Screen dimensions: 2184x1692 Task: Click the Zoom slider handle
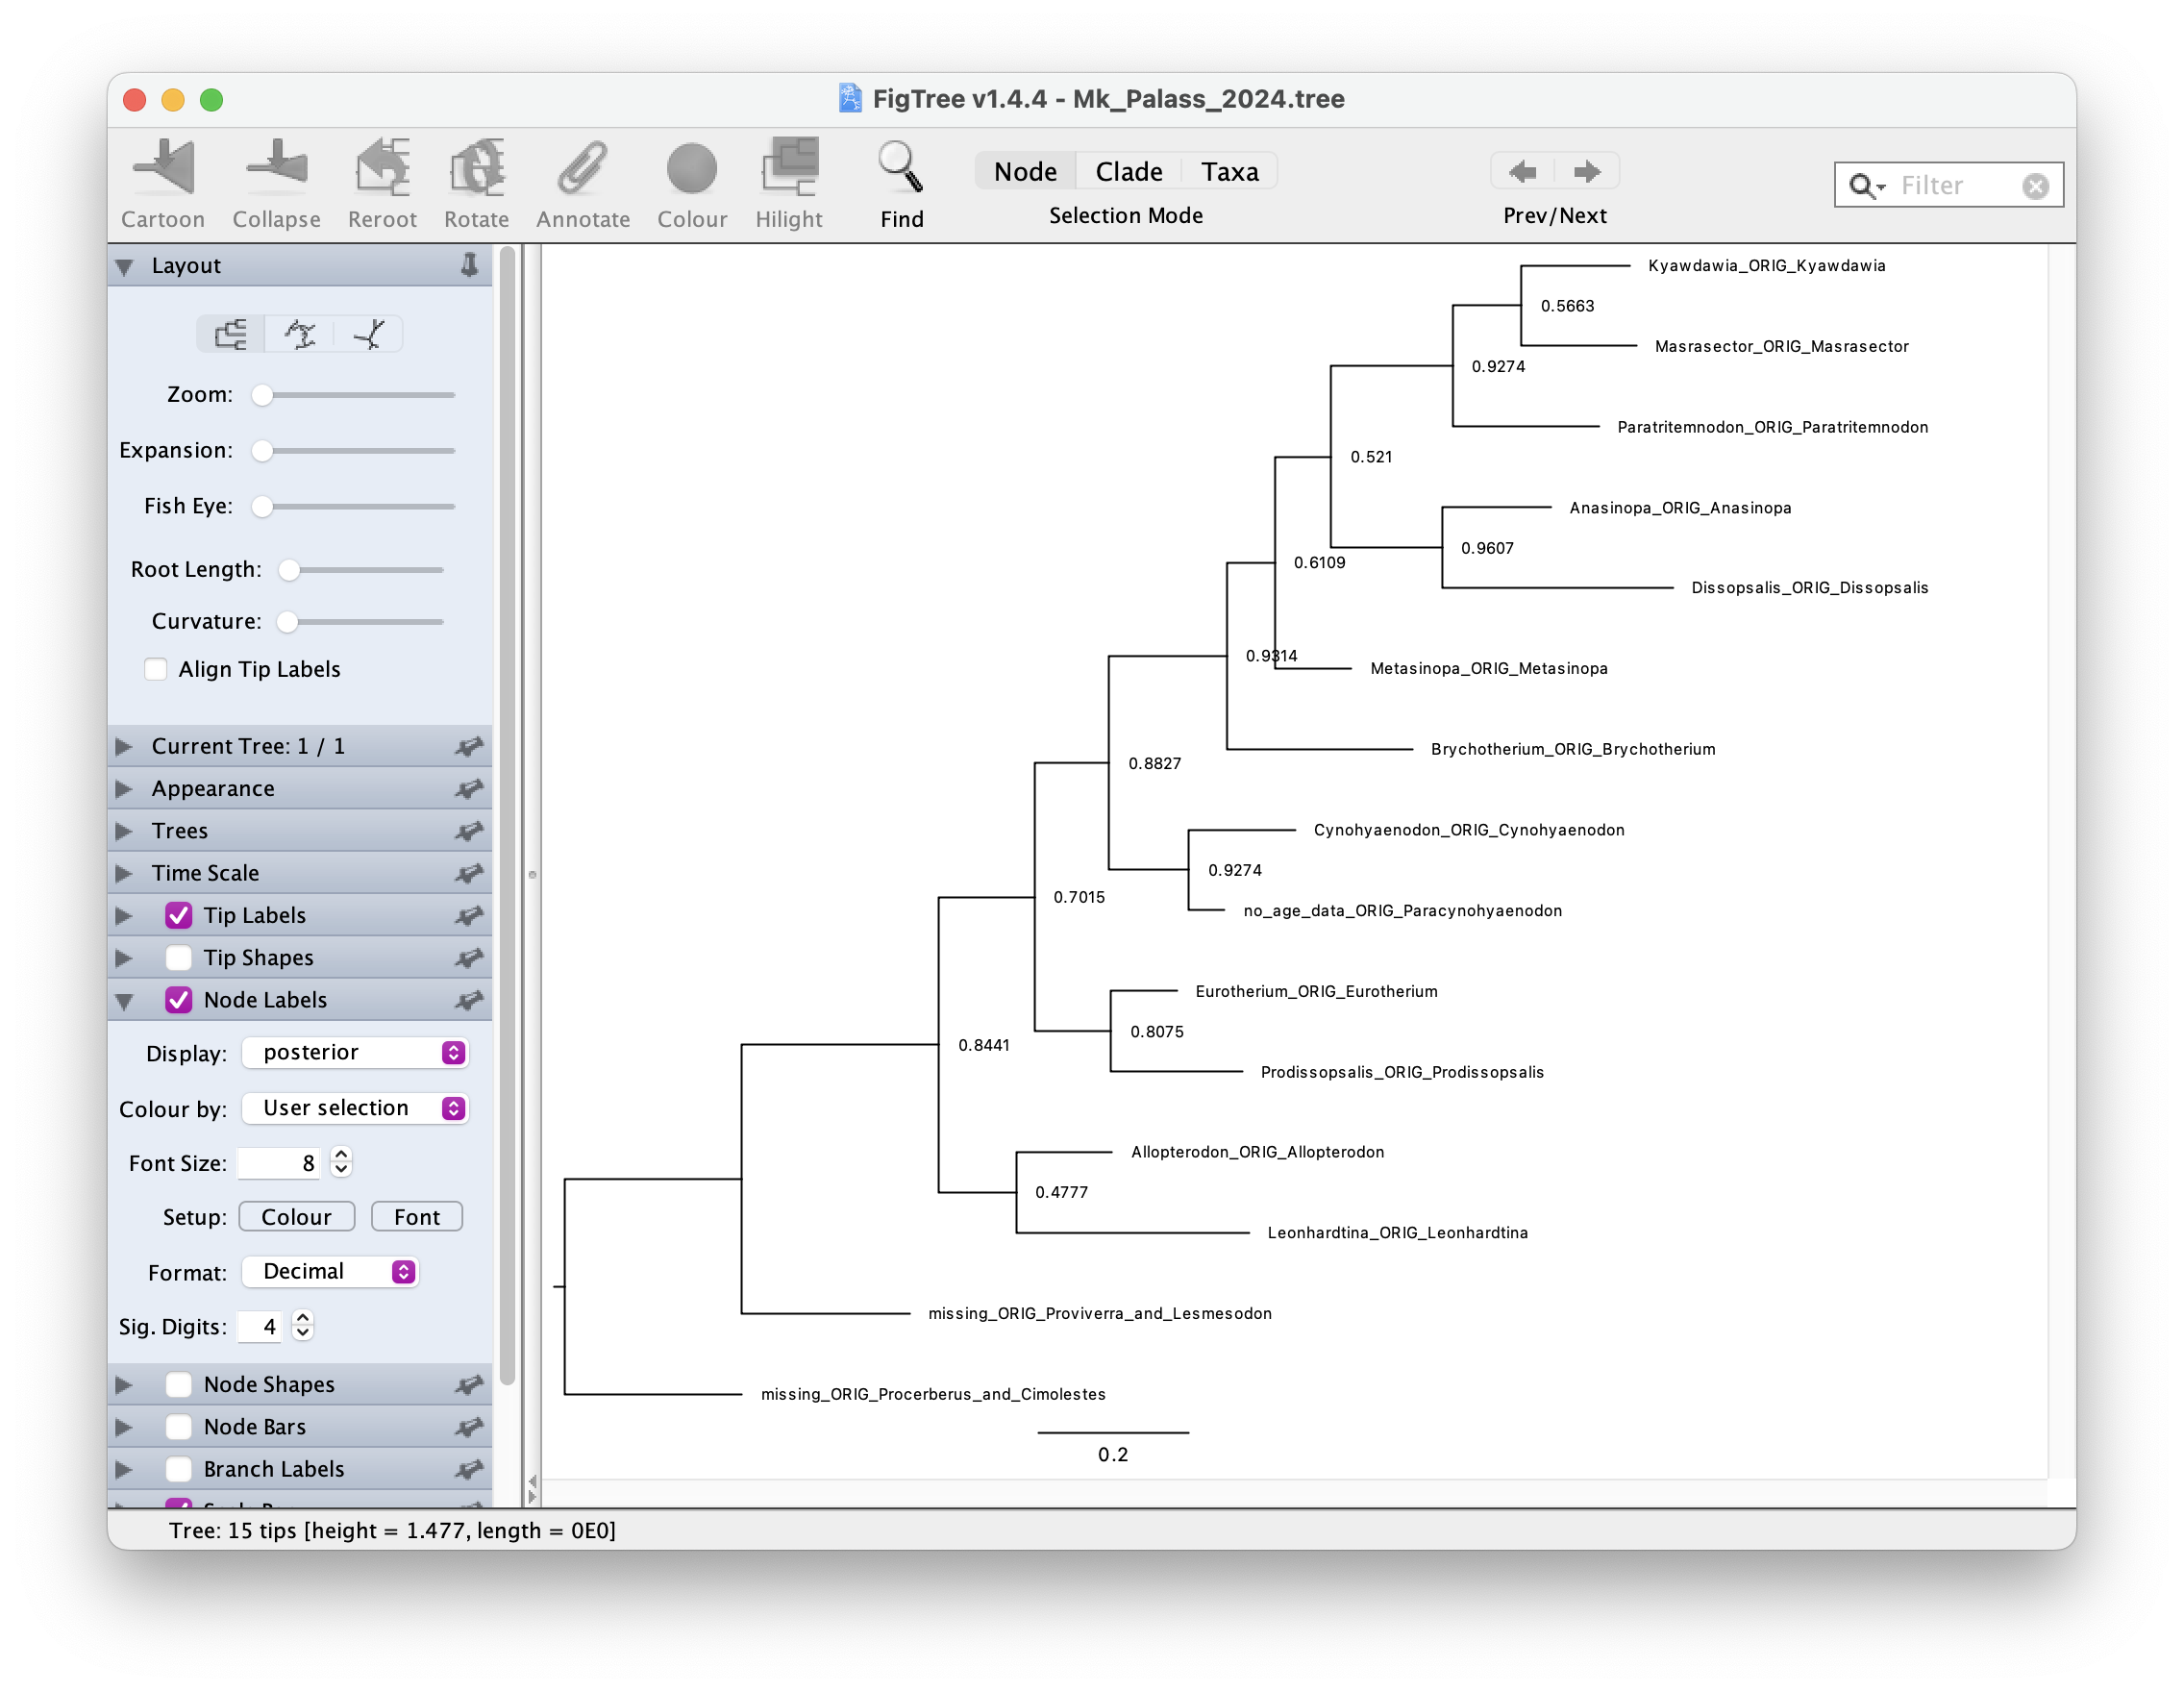click(262, 395)
